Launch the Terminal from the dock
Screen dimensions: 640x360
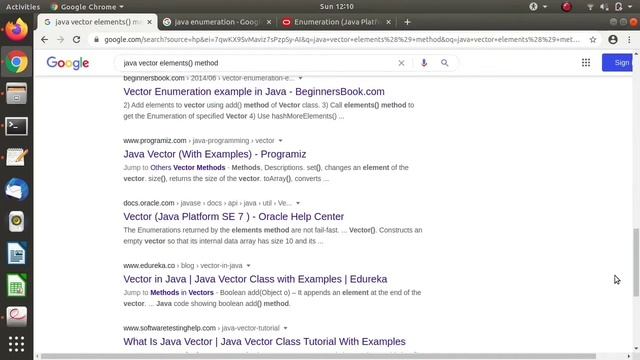[16, 126]
